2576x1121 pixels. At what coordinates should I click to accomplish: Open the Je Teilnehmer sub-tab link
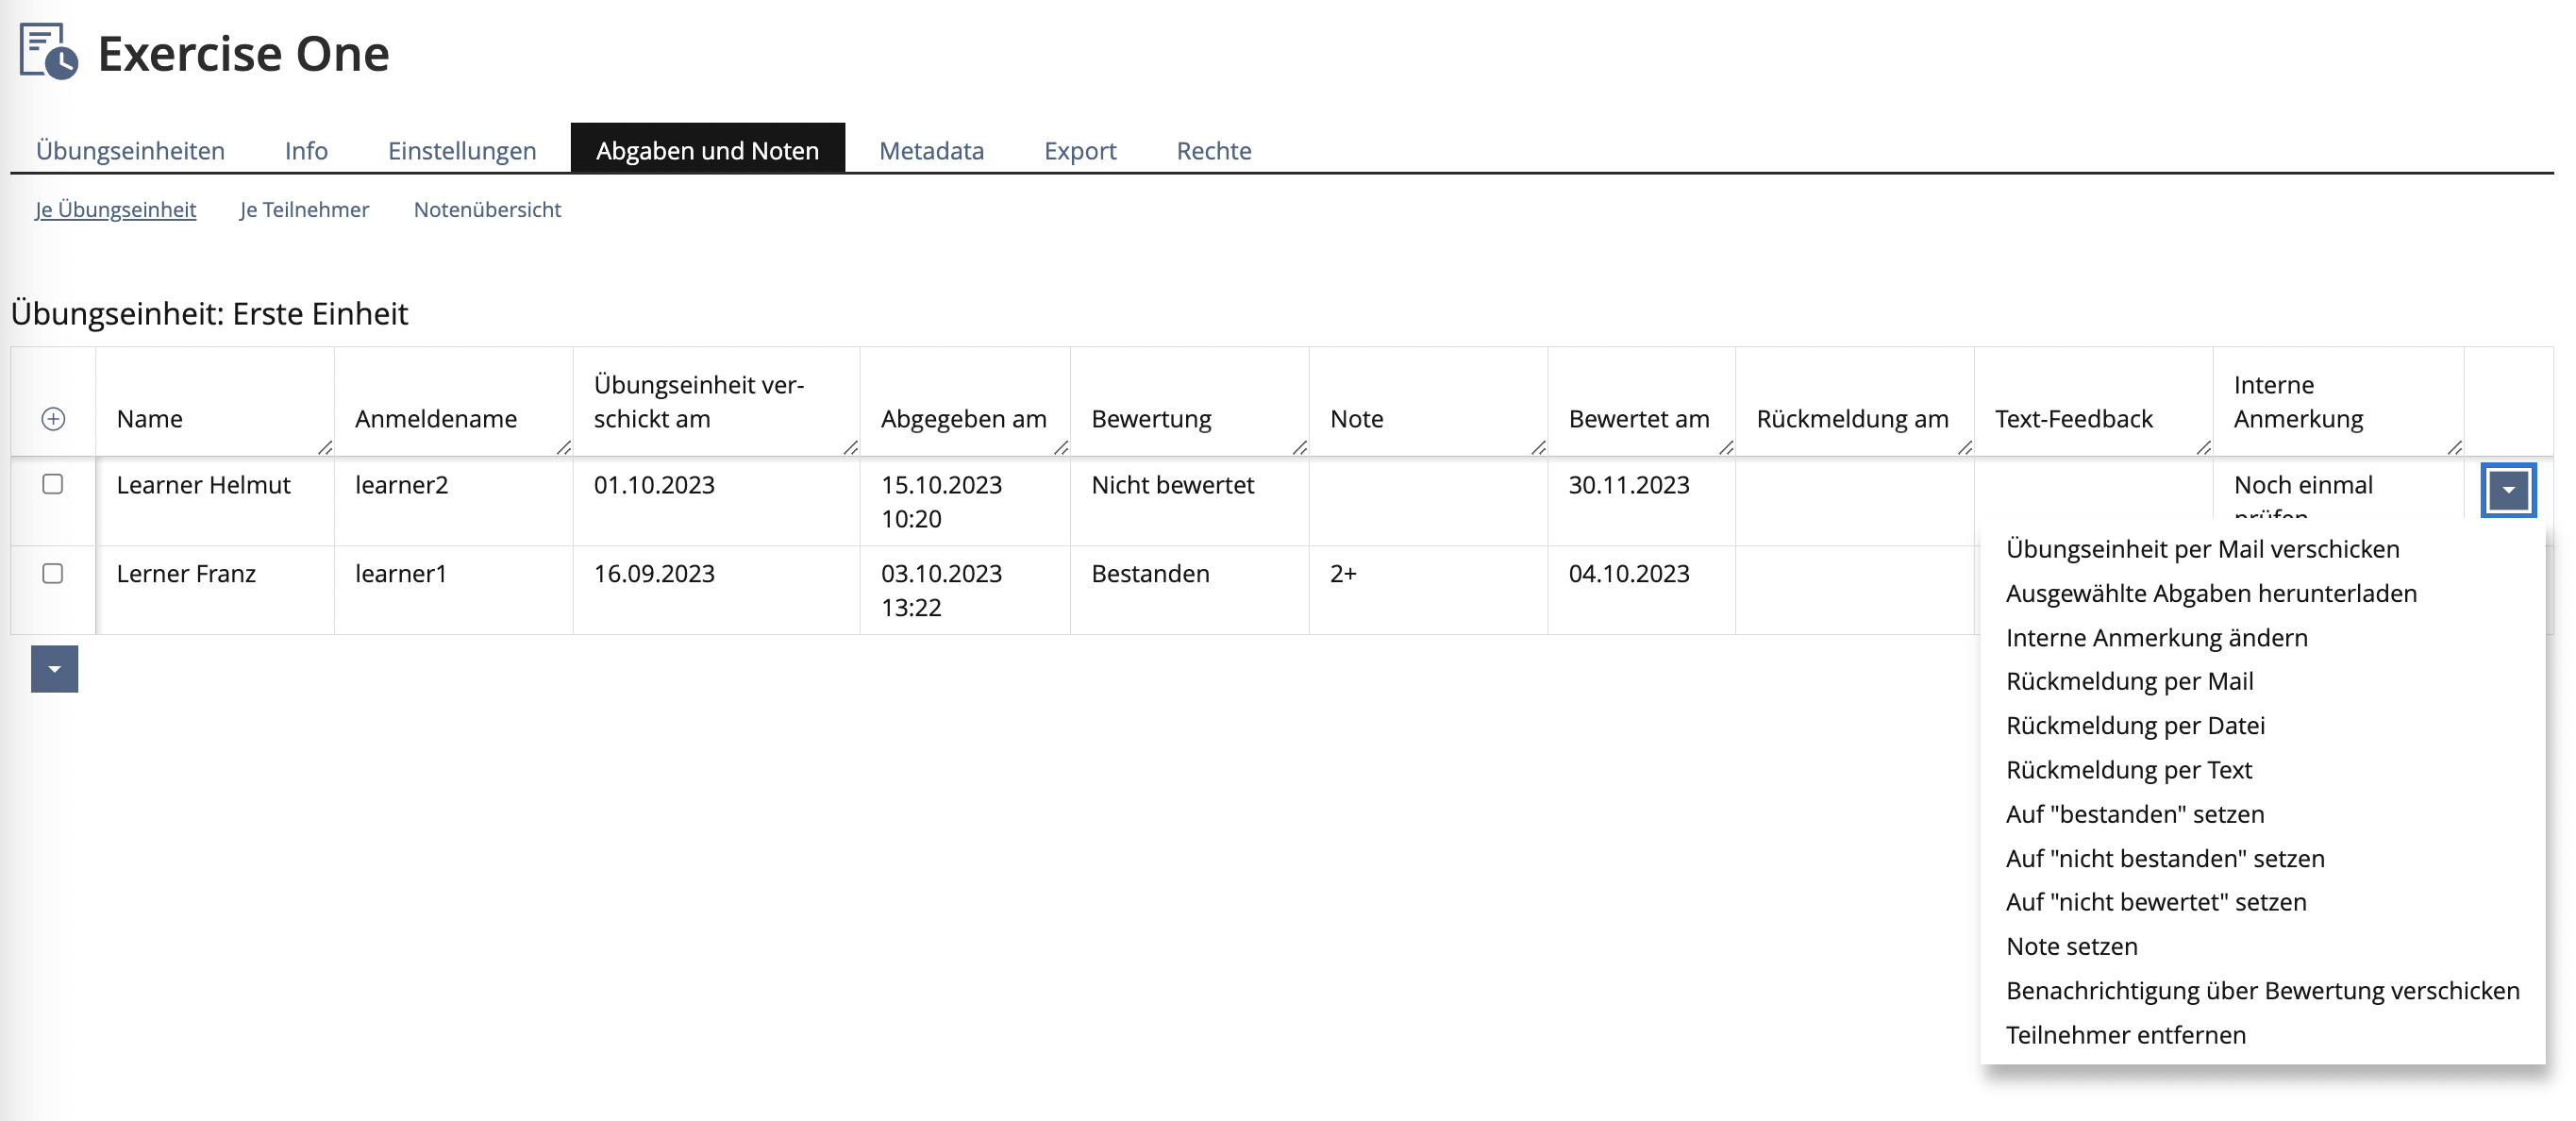[x=304, y=209]
